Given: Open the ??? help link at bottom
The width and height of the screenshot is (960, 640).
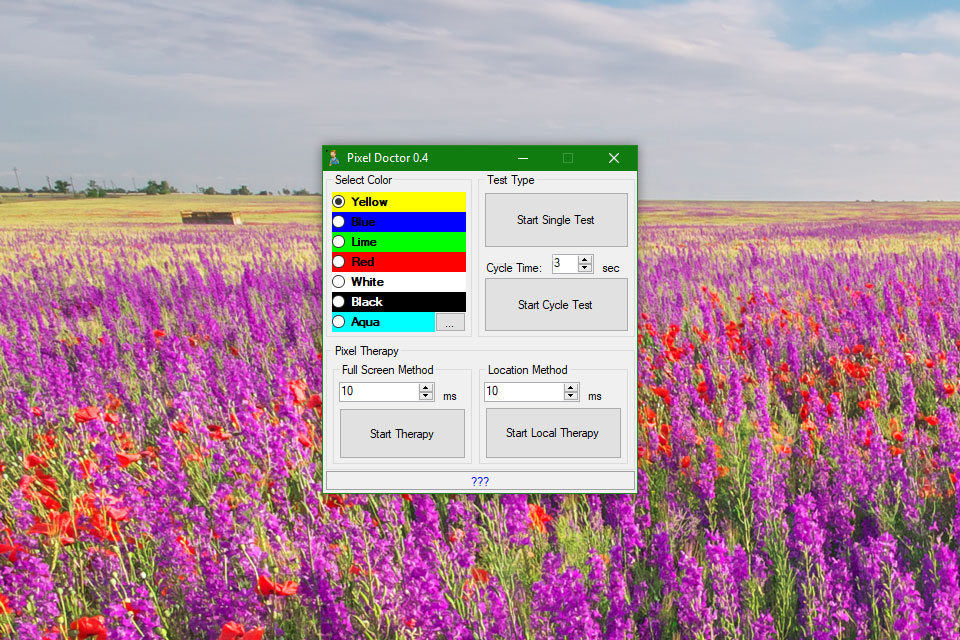Looking at the screenshot, I should pyautogui.click(x=480, y=481).
